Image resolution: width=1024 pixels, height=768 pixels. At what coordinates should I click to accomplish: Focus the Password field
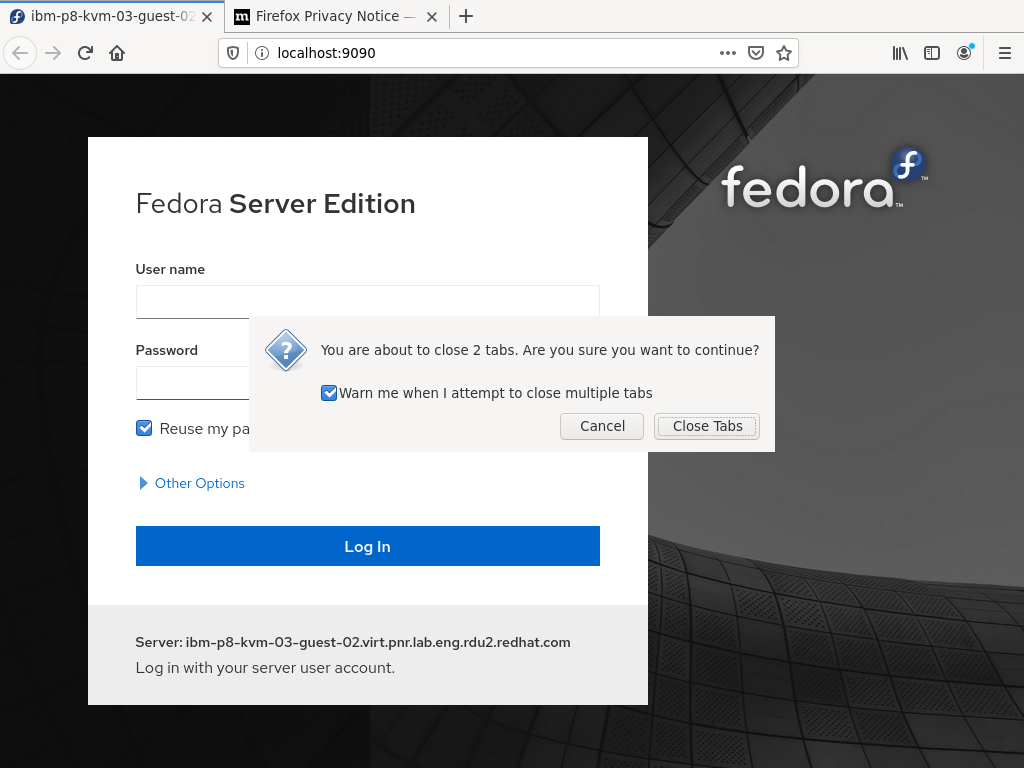193,383
